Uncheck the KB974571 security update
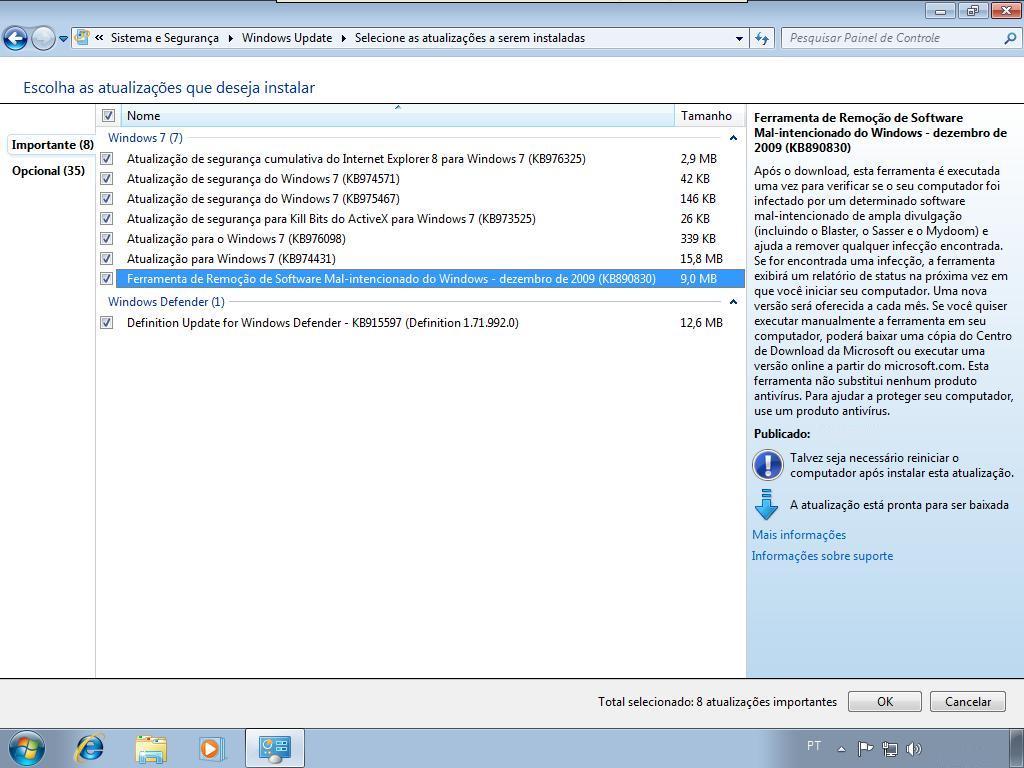The height and width of the screenshot is (768, 1024). tap(107, 179)
